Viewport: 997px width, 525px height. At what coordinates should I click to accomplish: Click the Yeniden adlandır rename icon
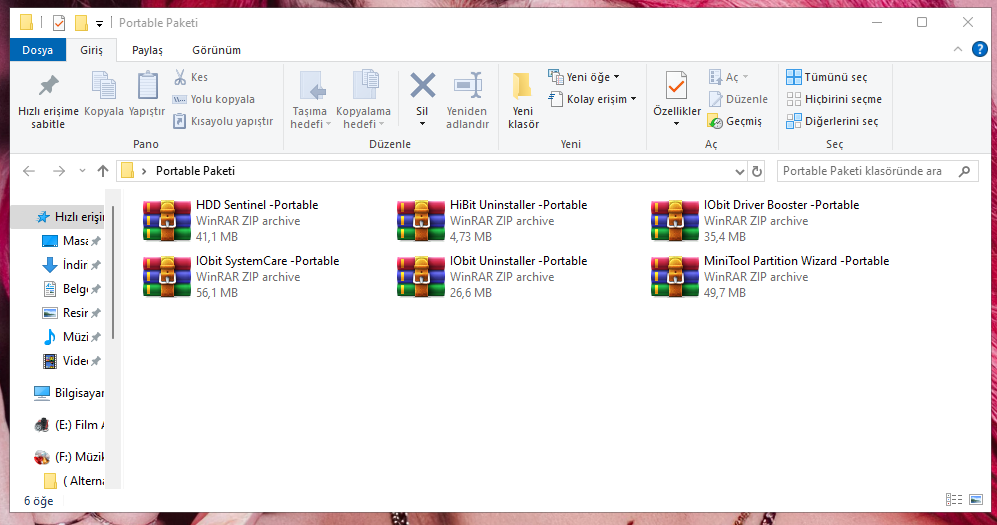coord(467,85)
